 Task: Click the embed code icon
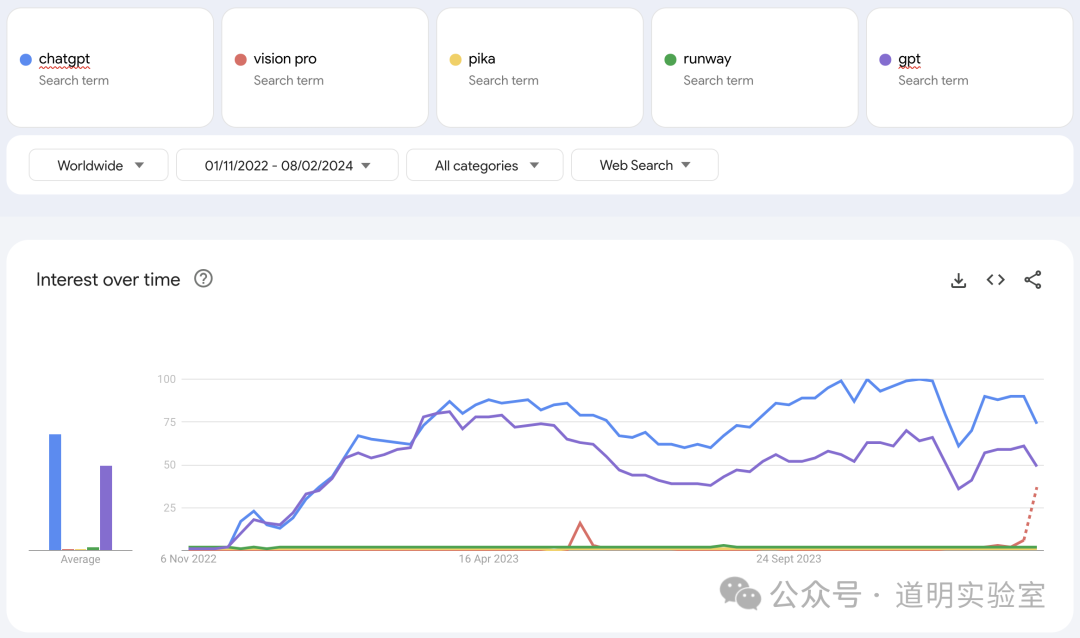pyautogui.click(x=995, y=280)
